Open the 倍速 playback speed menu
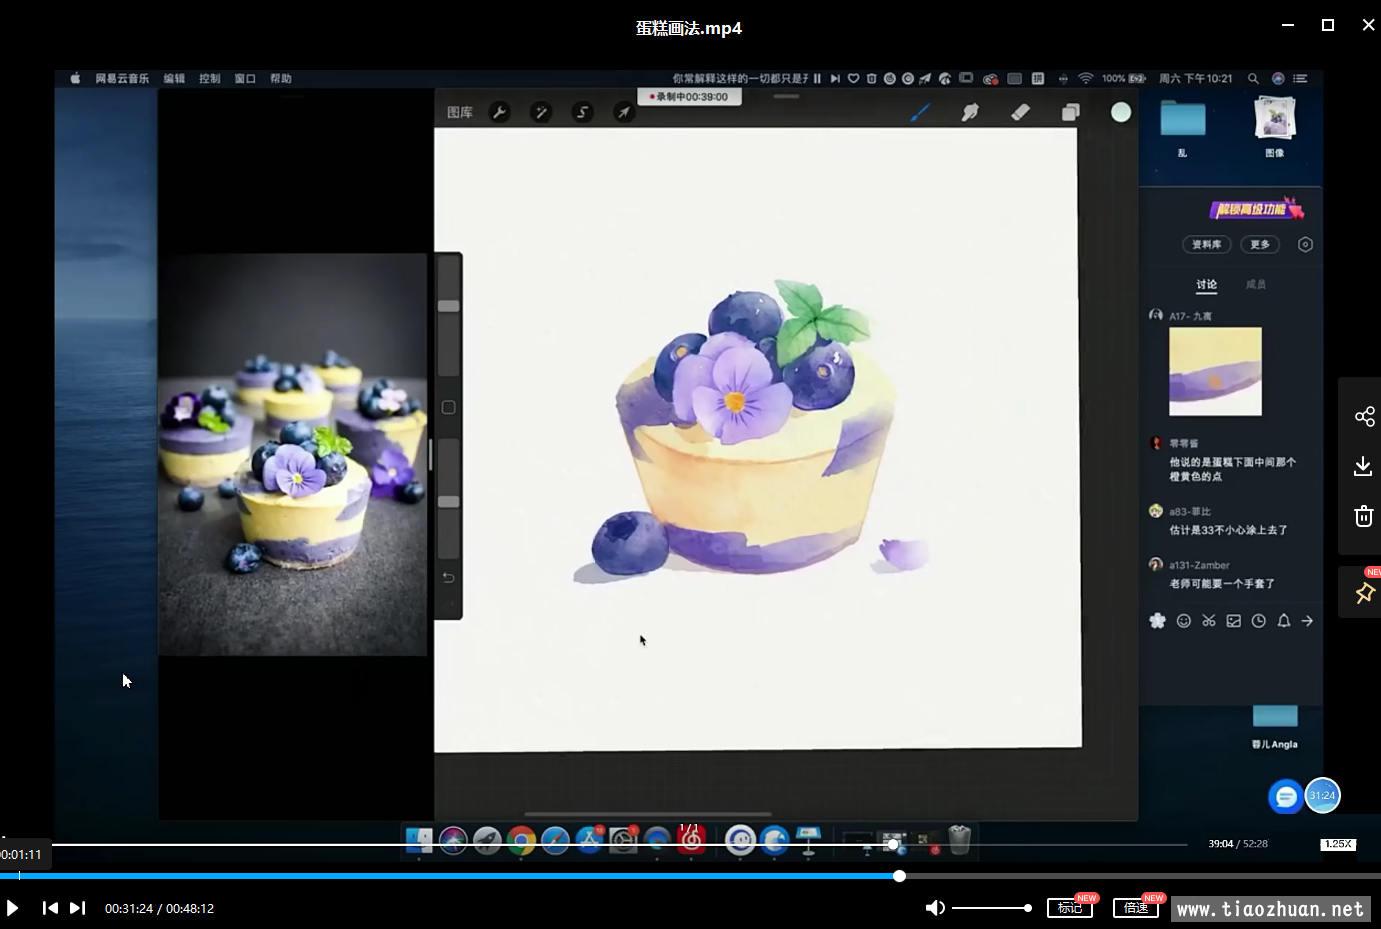The height and width of the screenshot is (929, 1381). coord(1136,908)
